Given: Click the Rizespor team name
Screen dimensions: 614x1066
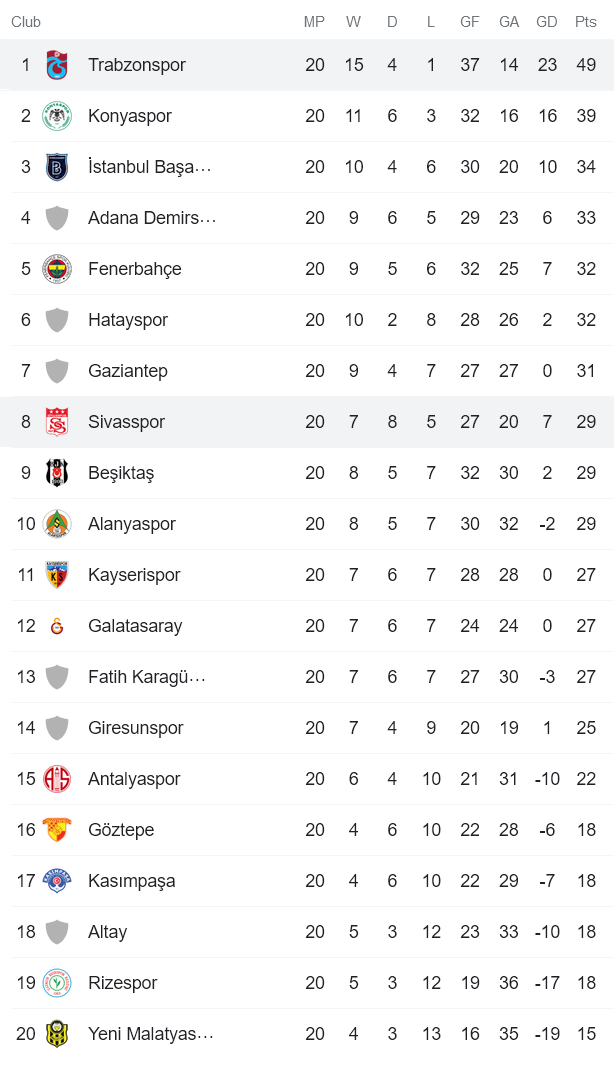Looking at the screenshot, I should (122, 982).
